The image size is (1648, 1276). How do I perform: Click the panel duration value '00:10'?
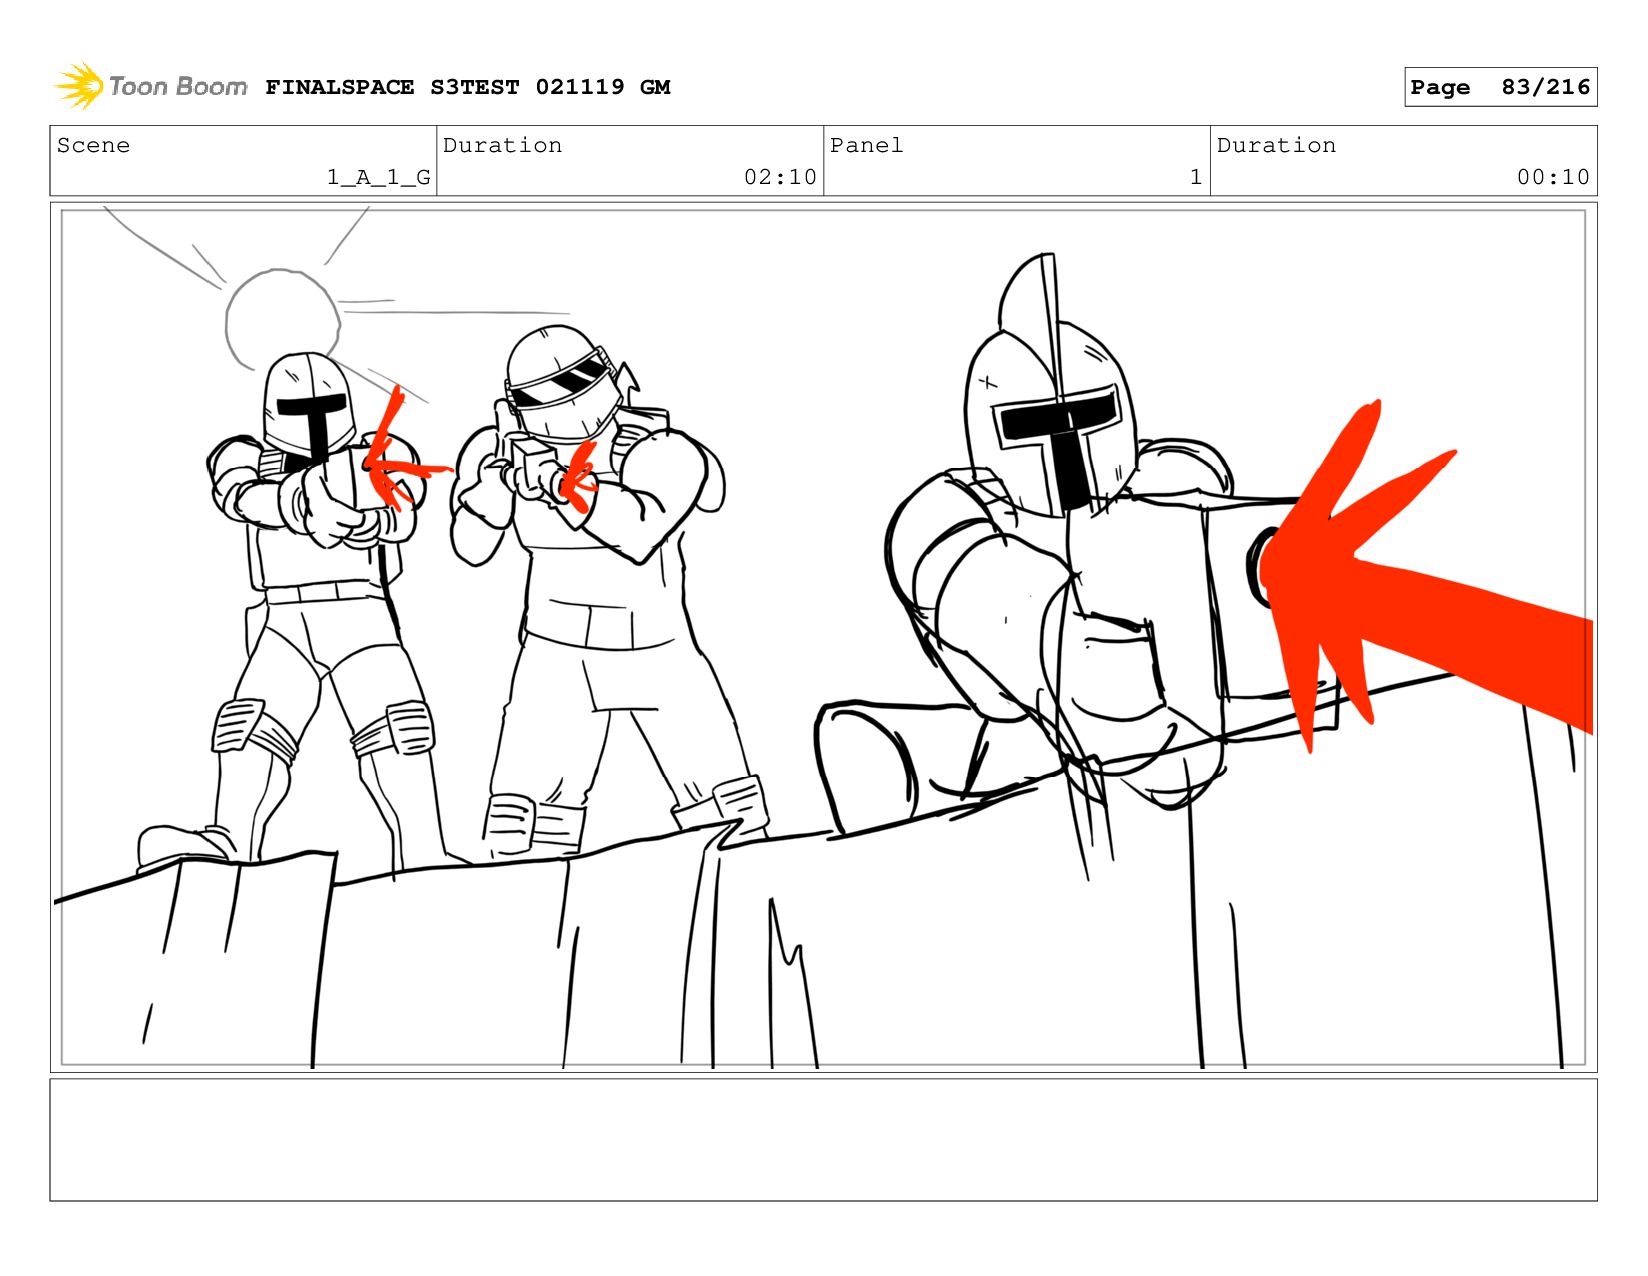(1553, 177)
